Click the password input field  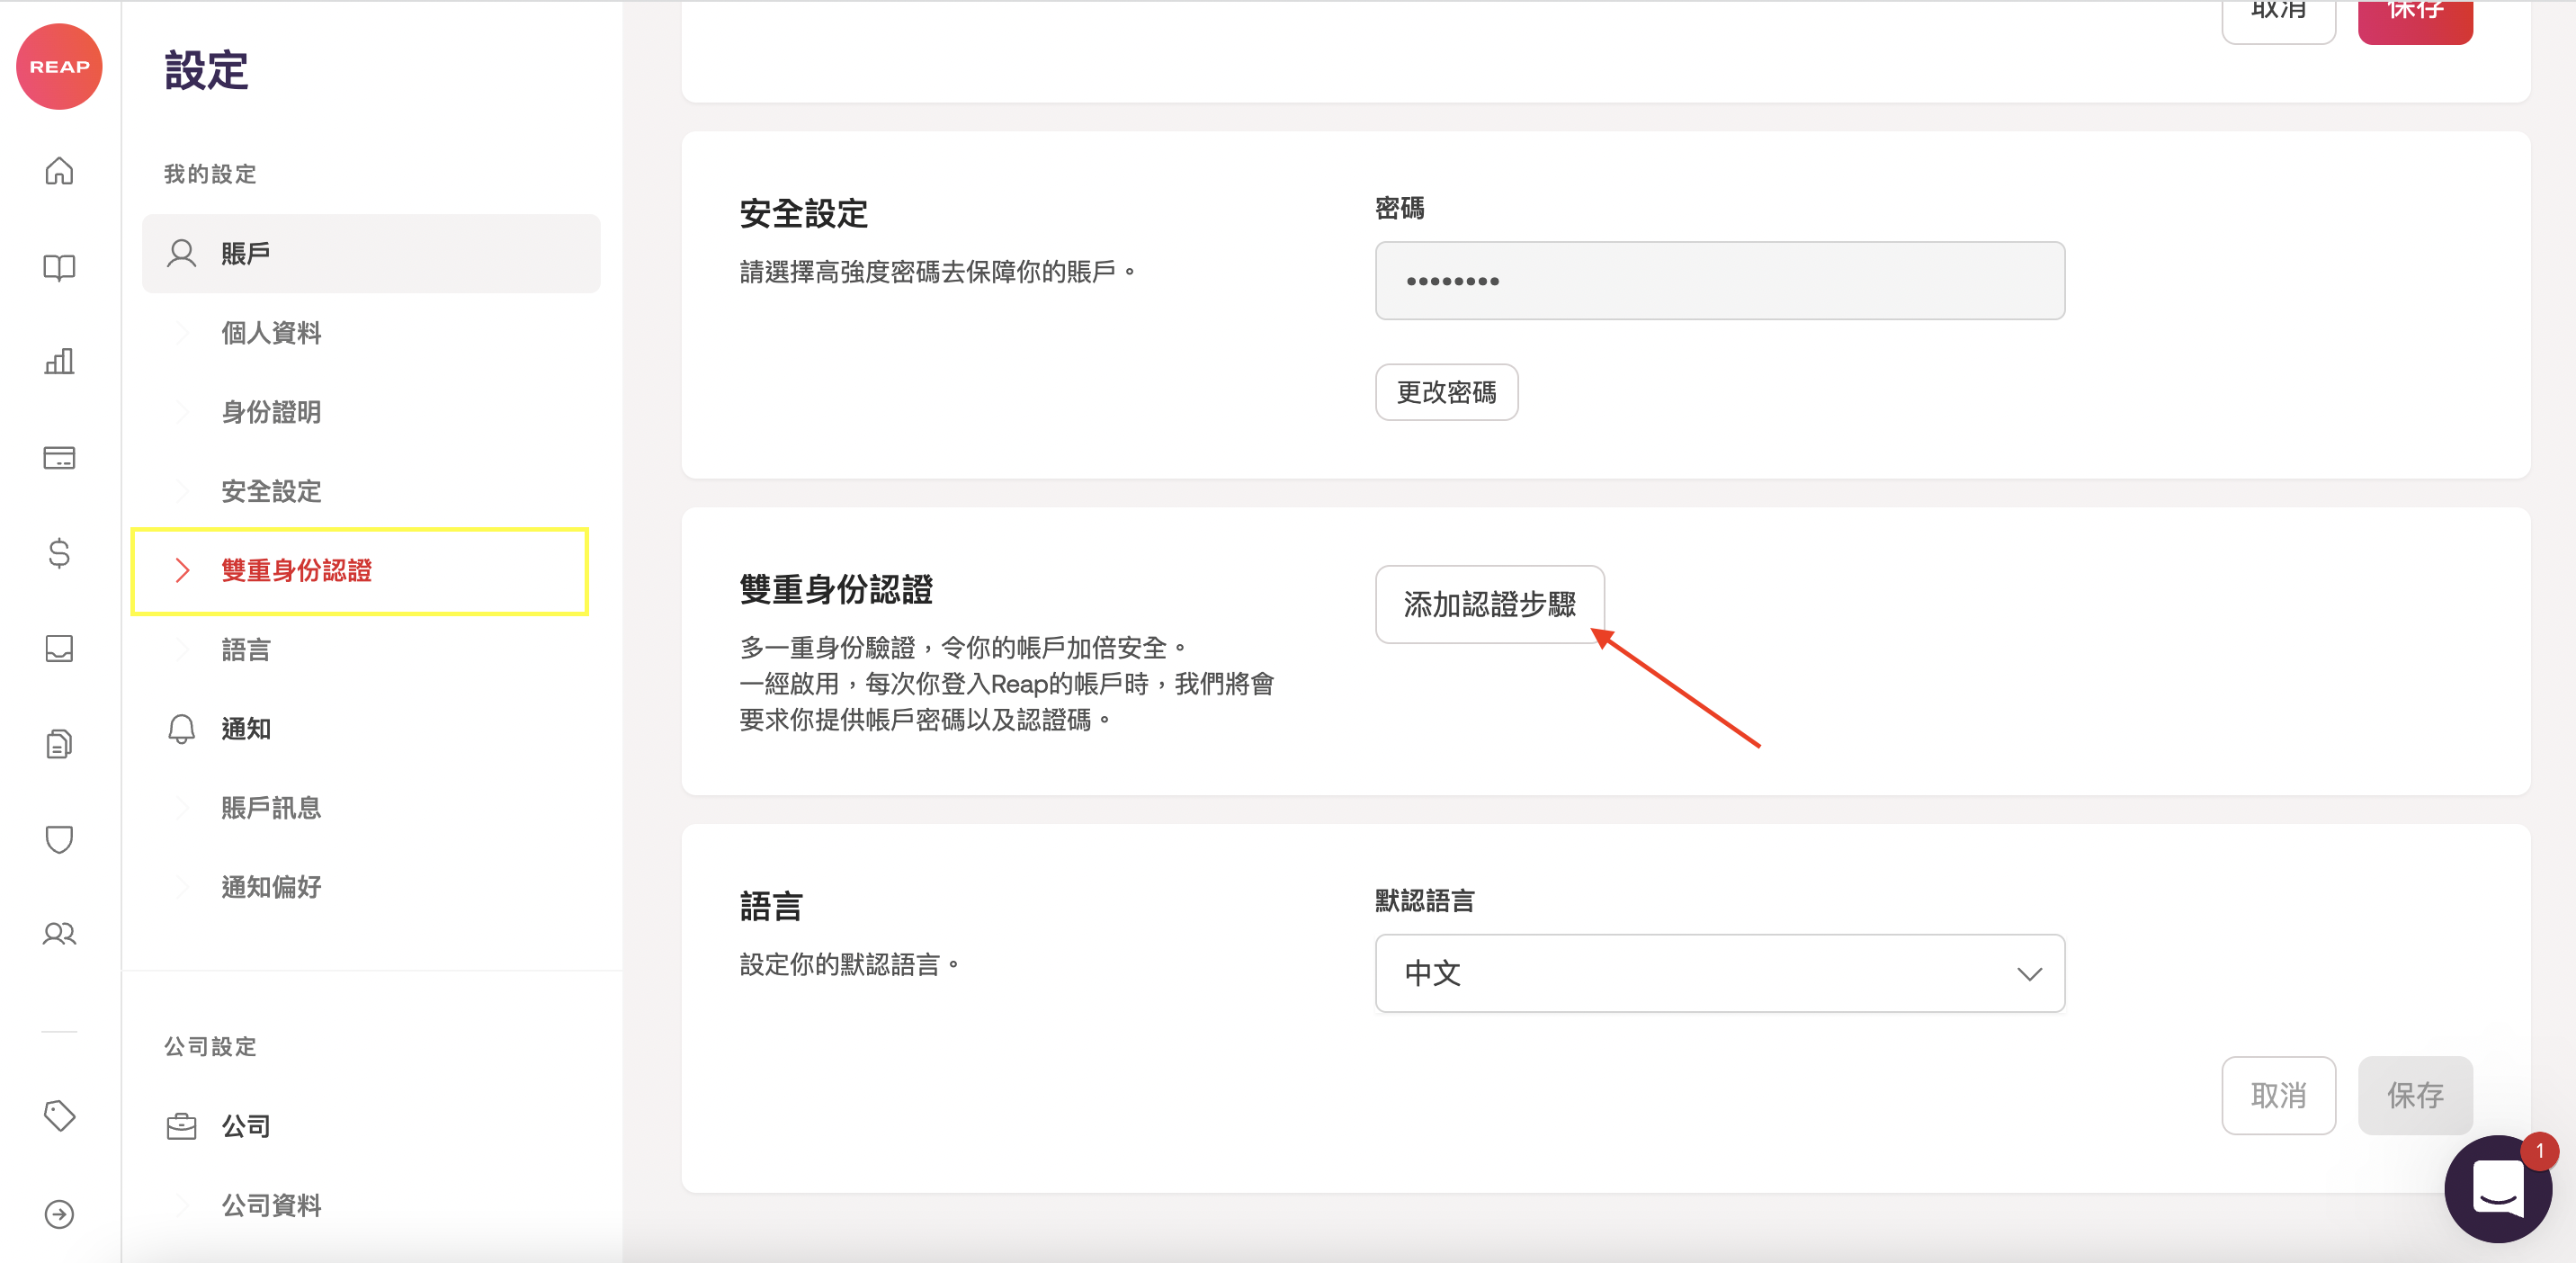pyautogui.click(x=1719, y=281)
